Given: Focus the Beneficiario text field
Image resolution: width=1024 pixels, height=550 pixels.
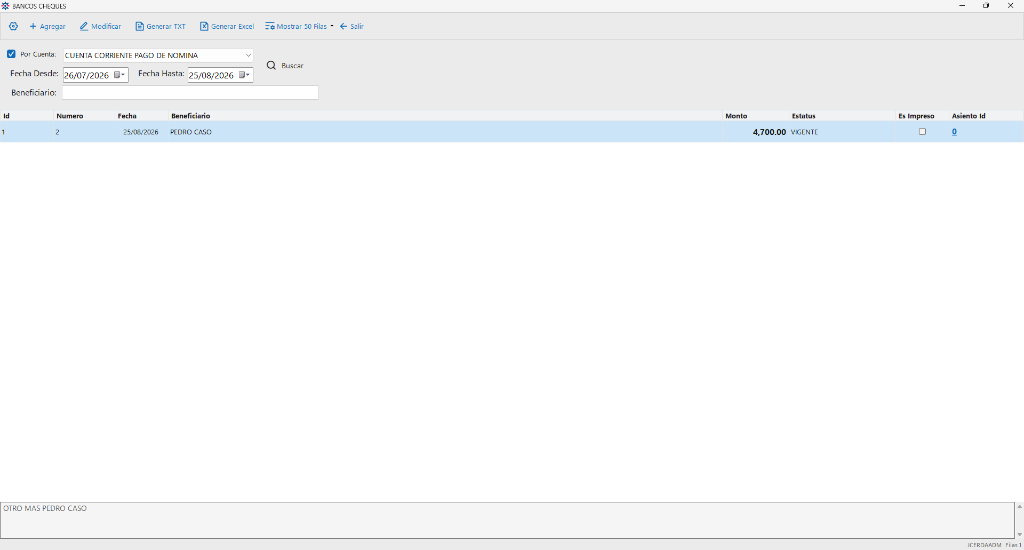Looking at the screenshot, I should pyautogui.click(x=190, y=93).
